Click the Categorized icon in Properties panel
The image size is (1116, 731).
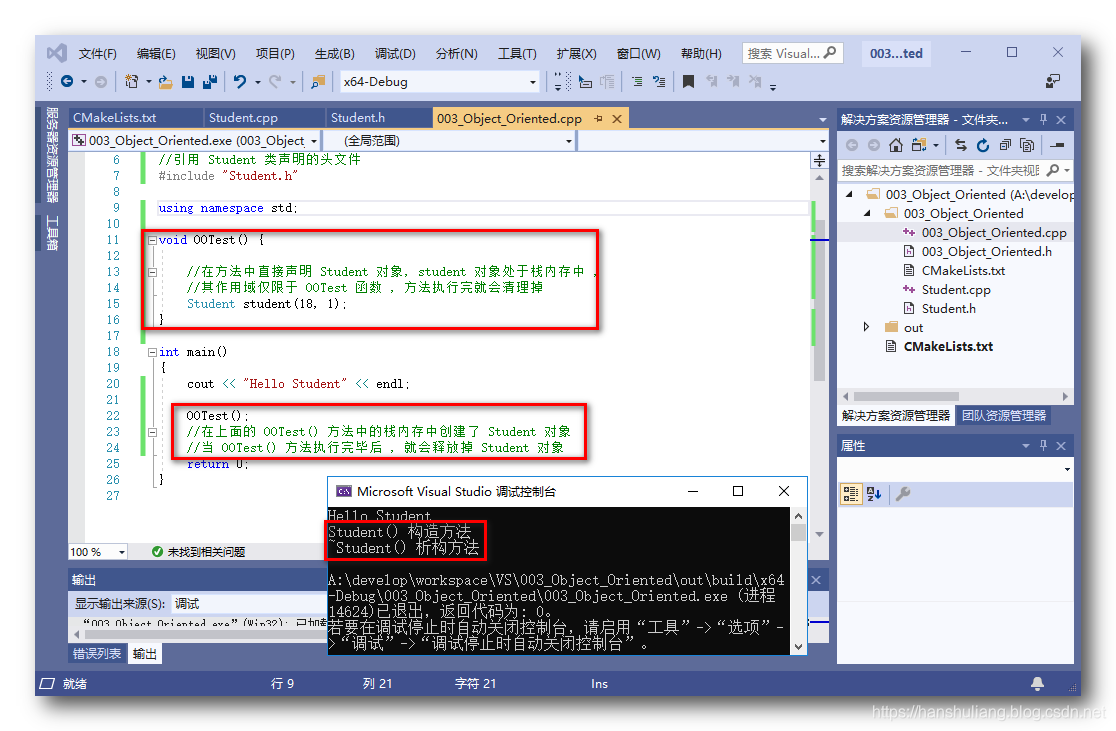click(851, 494)
